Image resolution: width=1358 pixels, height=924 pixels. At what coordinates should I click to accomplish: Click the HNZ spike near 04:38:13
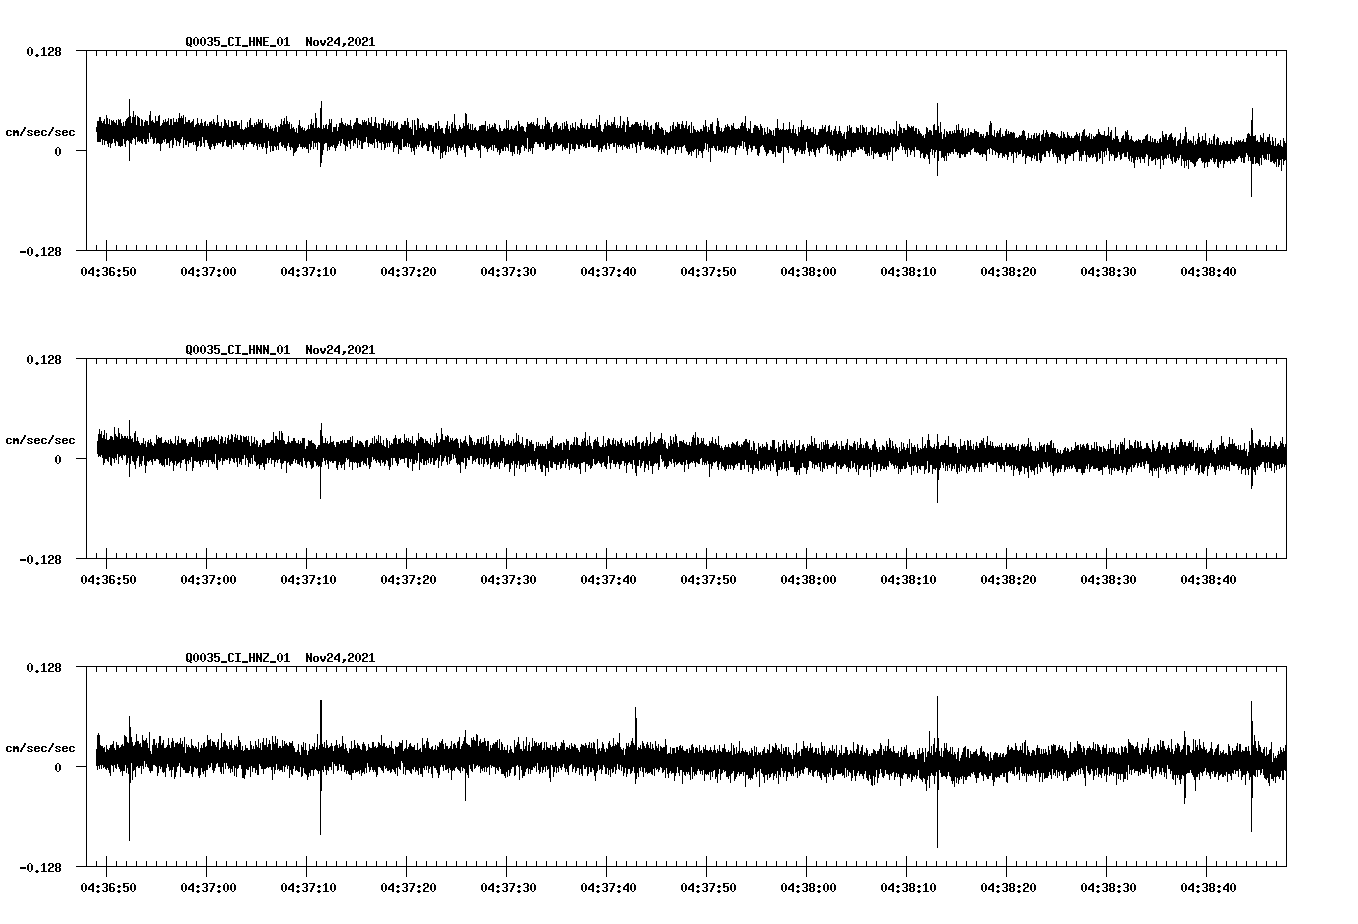[x=937, y=772]
